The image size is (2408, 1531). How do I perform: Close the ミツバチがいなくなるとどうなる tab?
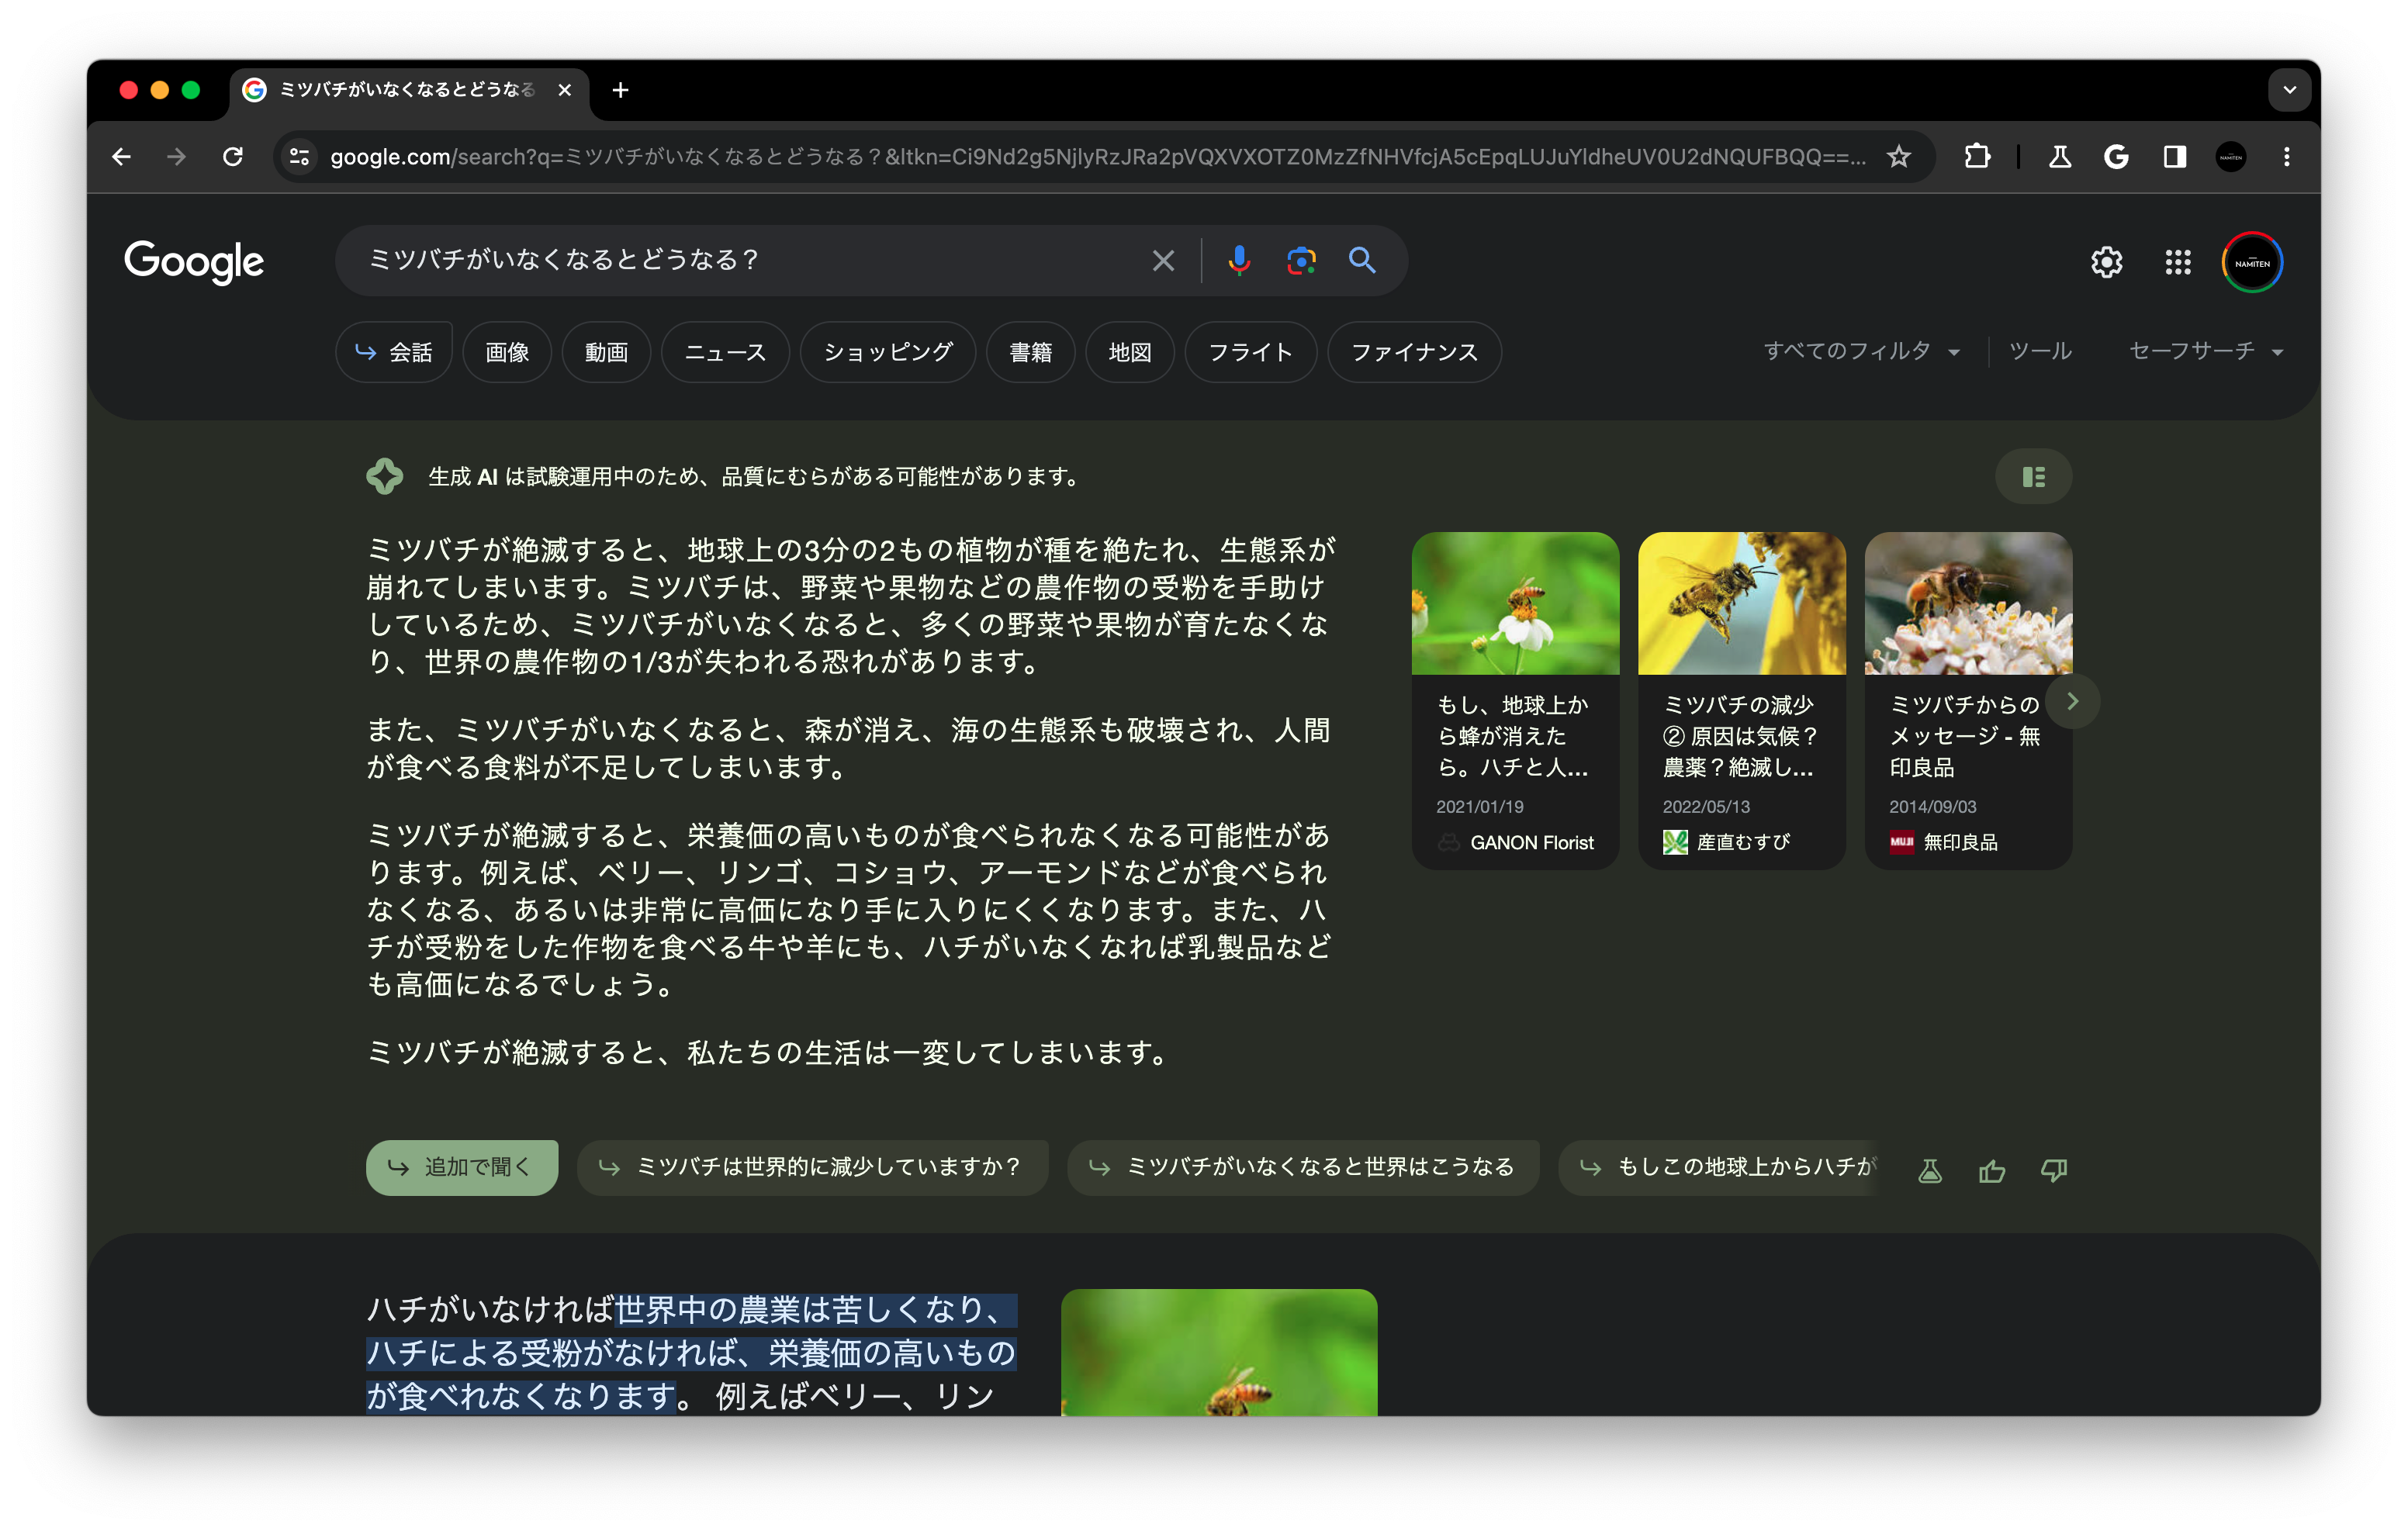point(565,90)
